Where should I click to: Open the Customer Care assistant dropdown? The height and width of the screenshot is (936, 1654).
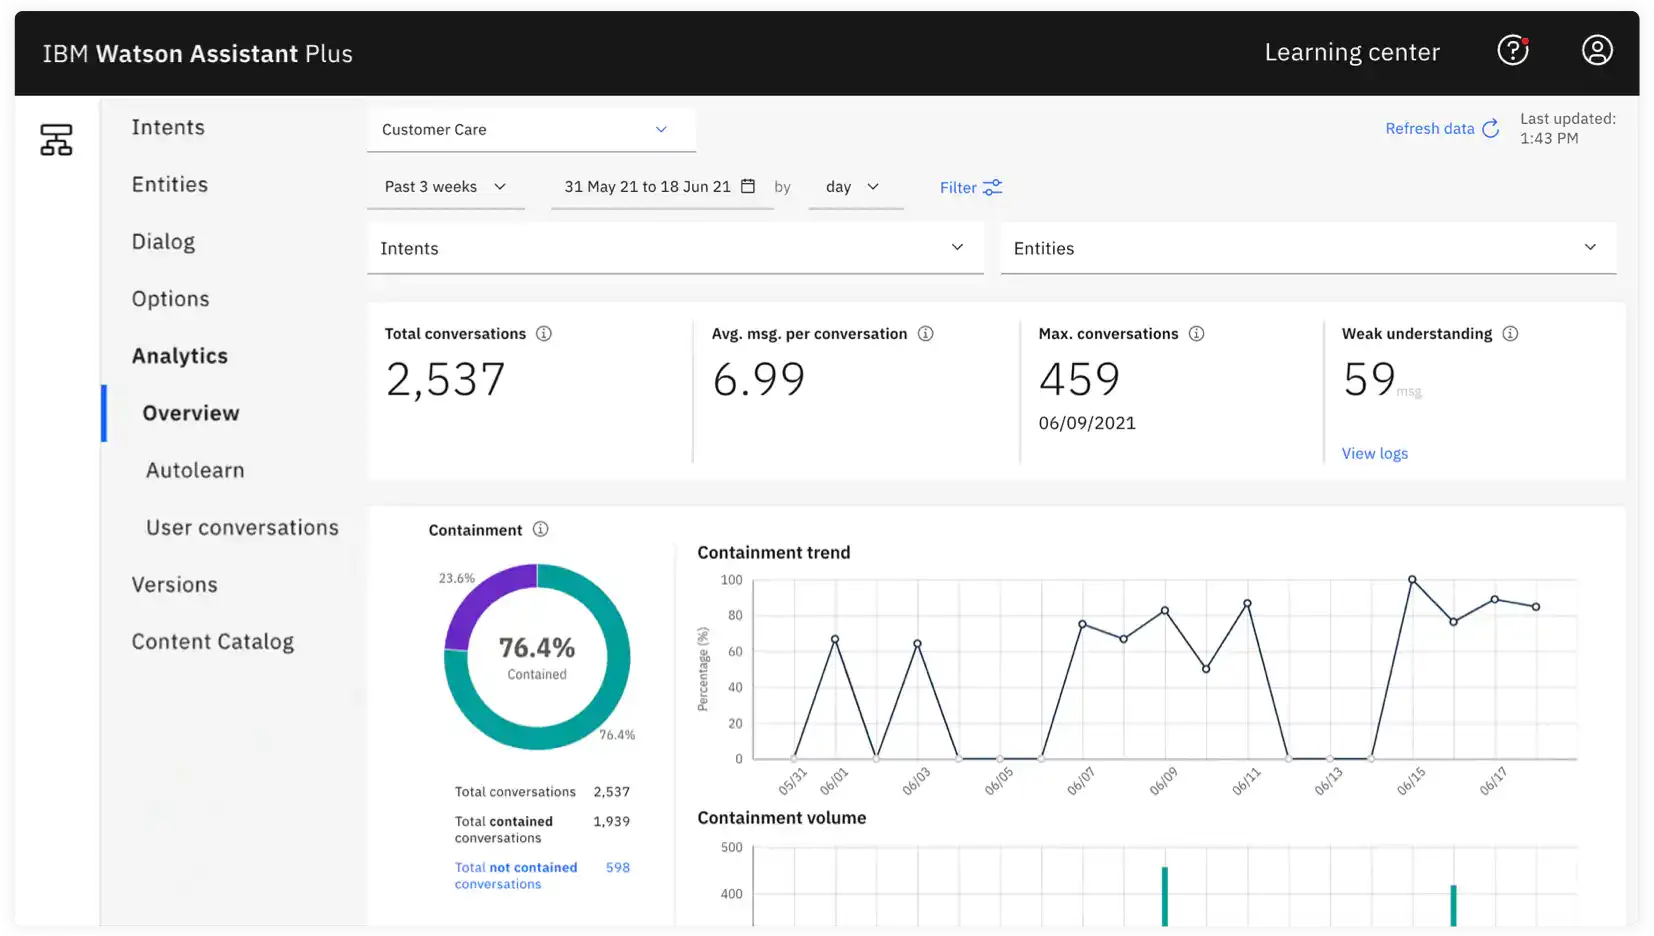[531, 130]
